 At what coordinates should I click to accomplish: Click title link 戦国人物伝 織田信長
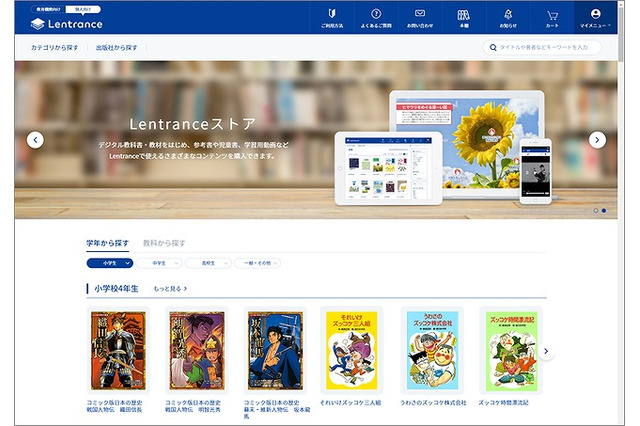(x=114, y=406)
